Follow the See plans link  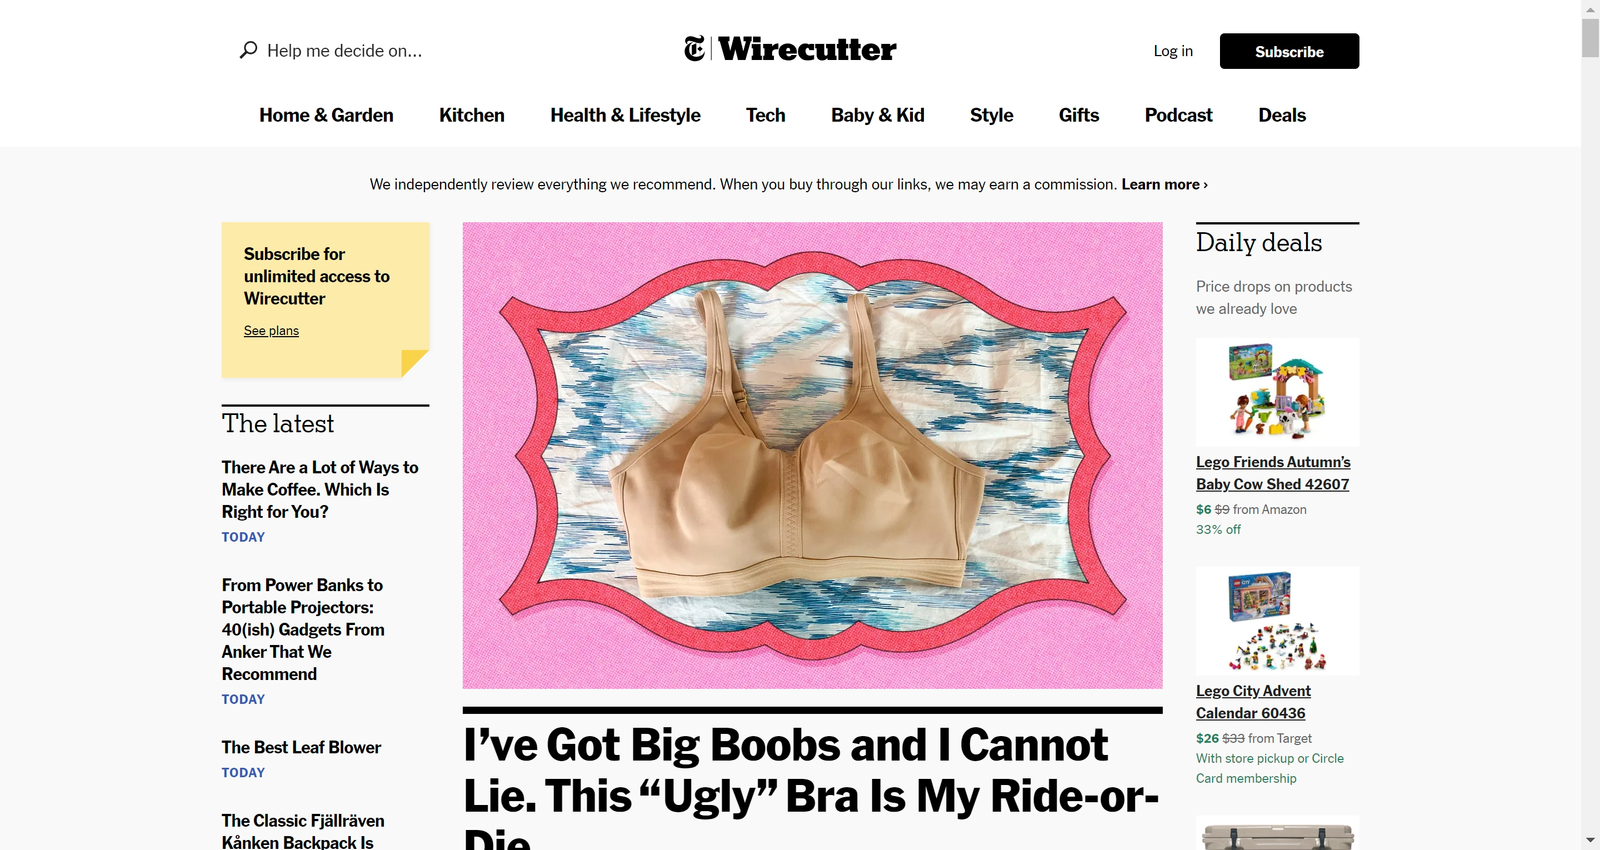[x=271, y=331]
